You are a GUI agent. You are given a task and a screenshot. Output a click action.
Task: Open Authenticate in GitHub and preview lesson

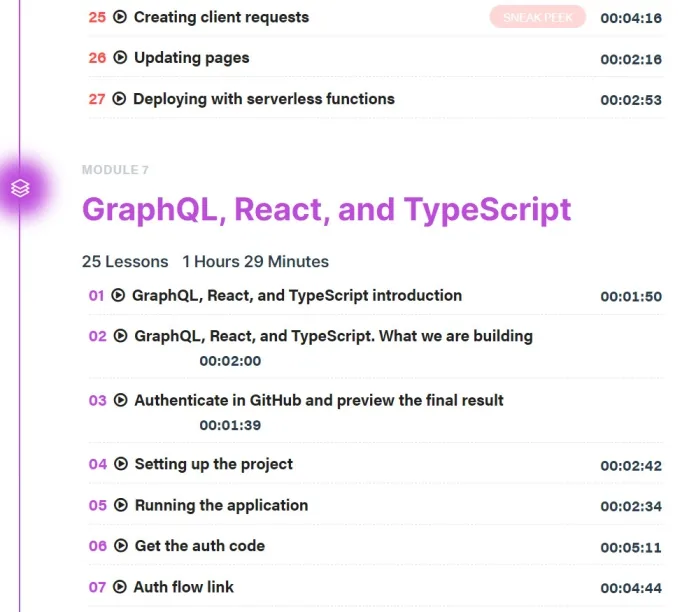pos(319,400)
